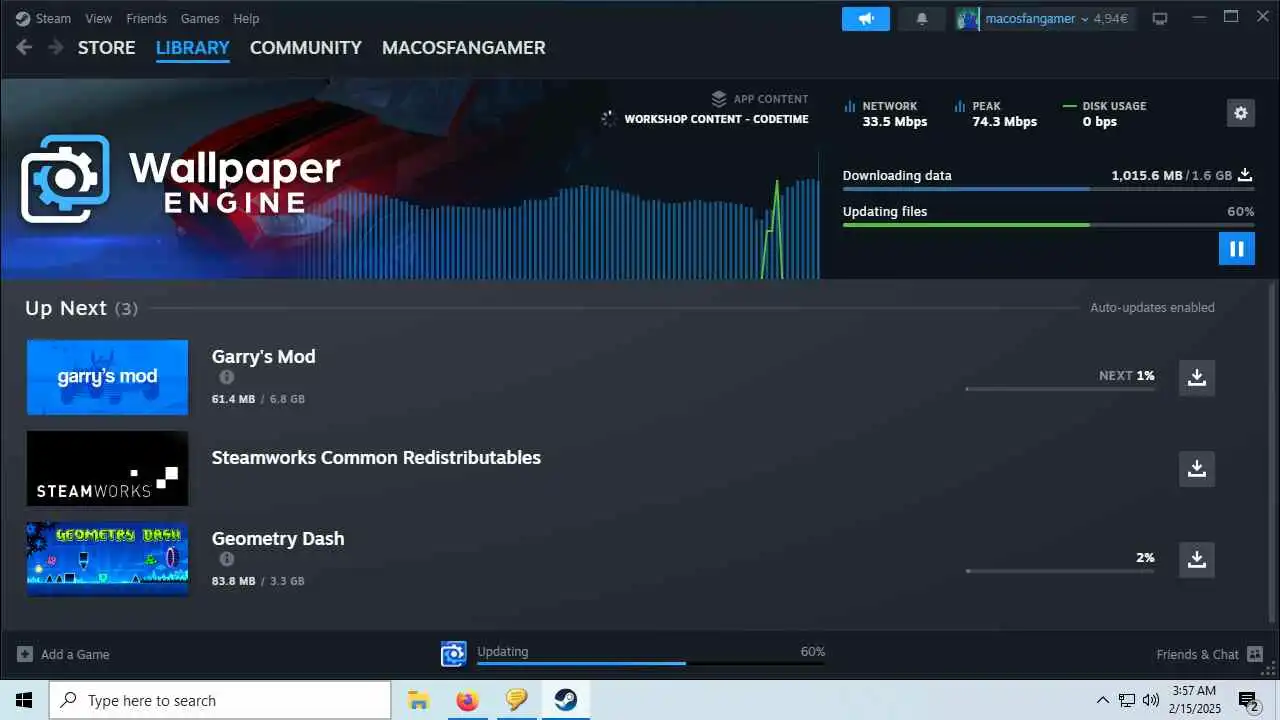Click the Updating files progress bar
The width and height of the screenshot is (1280, 720).
tap(1049, 224)
